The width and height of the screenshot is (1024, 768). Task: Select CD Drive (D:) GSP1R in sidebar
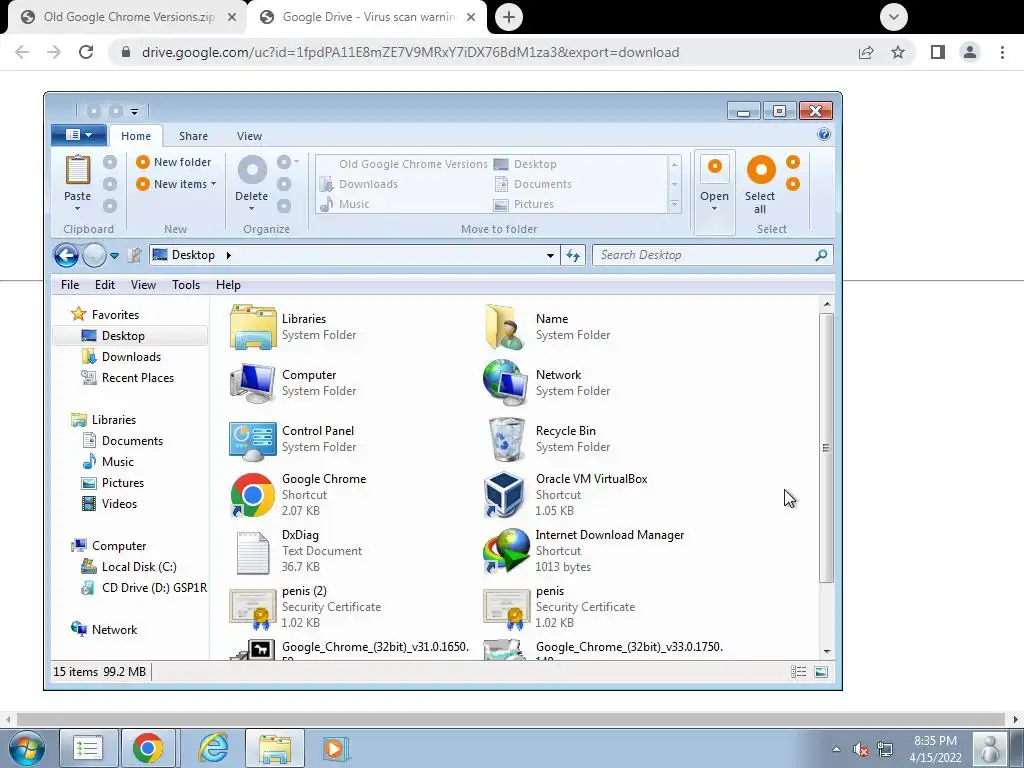(153, 588)
